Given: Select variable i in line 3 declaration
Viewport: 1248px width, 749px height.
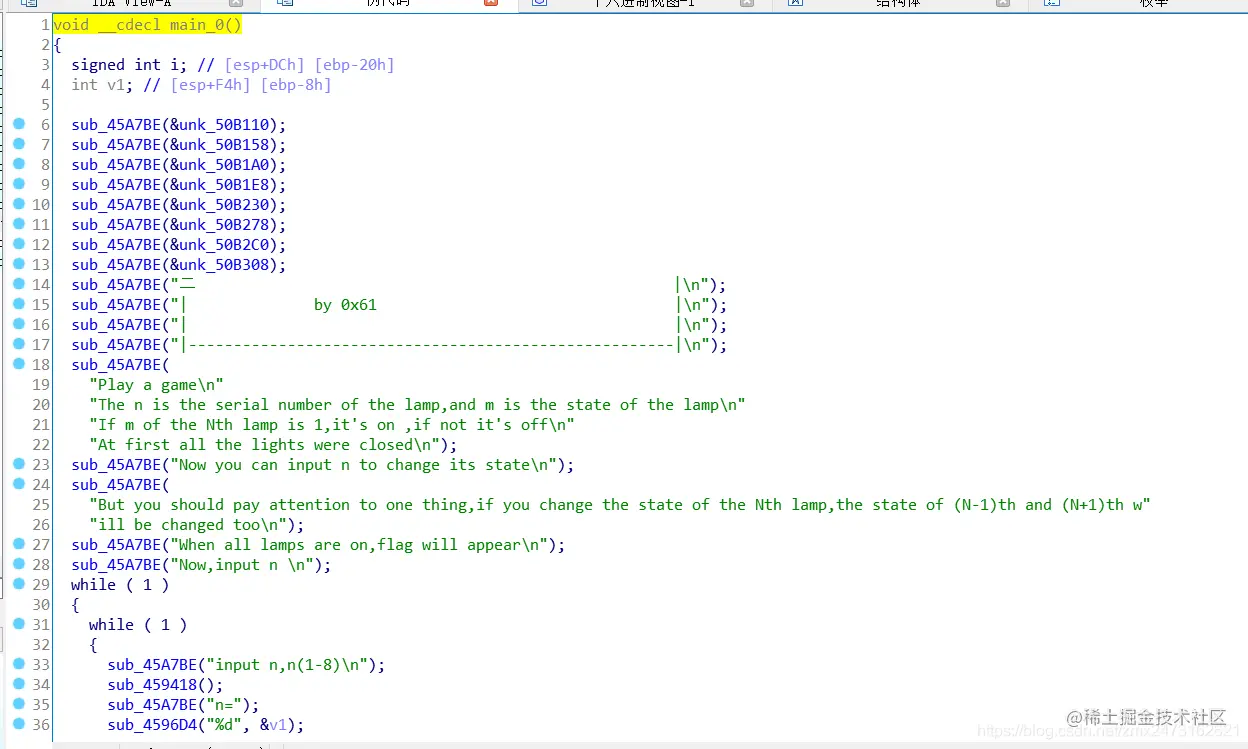Looking at the screenshot, I should point(174,64).
